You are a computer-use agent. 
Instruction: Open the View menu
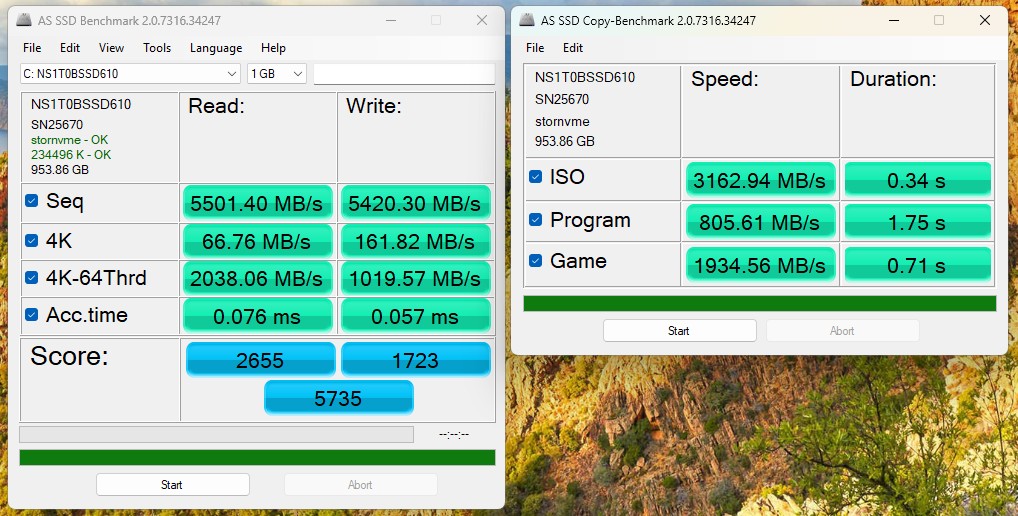[112, 48]
